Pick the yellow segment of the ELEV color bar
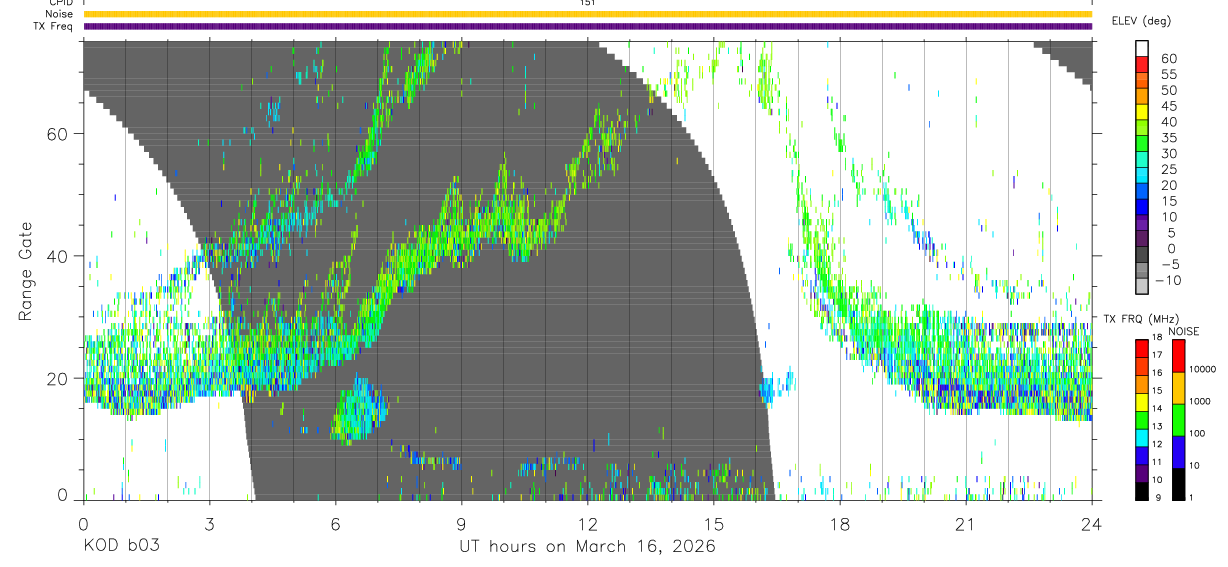 (1143, 111)
